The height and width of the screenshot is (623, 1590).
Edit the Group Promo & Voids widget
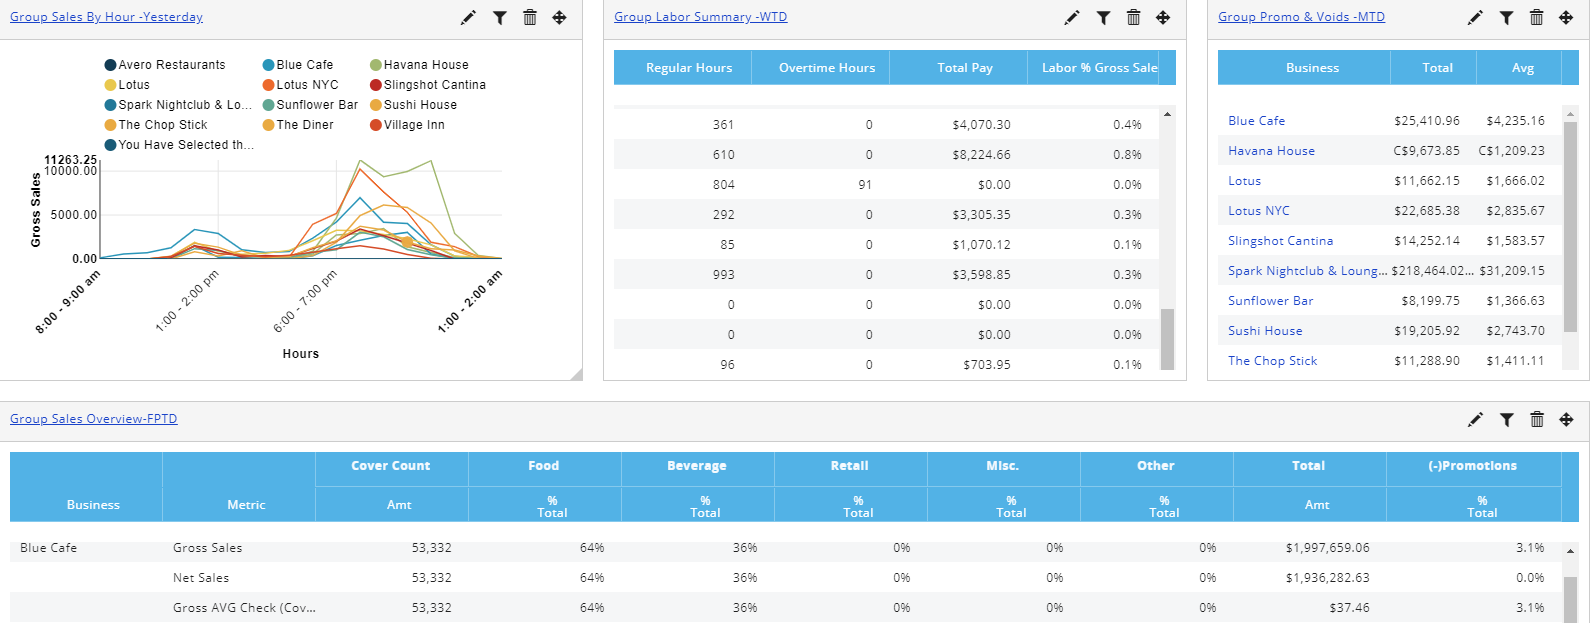(1475, 18)
